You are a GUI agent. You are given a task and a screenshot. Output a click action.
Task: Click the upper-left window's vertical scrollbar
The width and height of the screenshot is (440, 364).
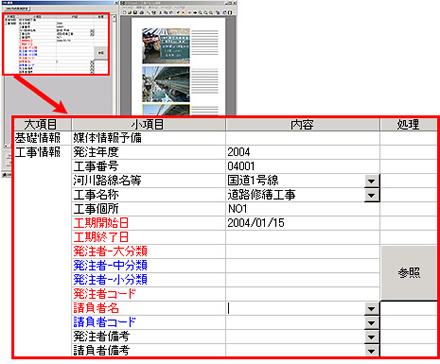point(114,45)
